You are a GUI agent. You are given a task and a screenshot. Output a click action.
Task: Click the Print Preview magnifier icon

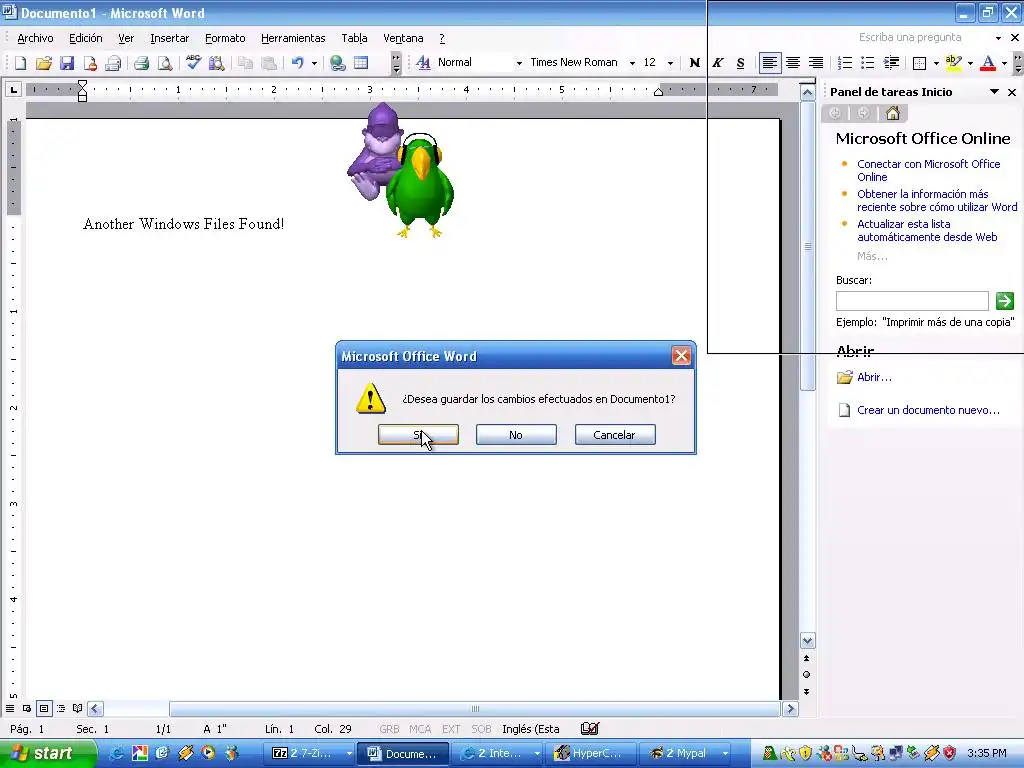(165, 63)
